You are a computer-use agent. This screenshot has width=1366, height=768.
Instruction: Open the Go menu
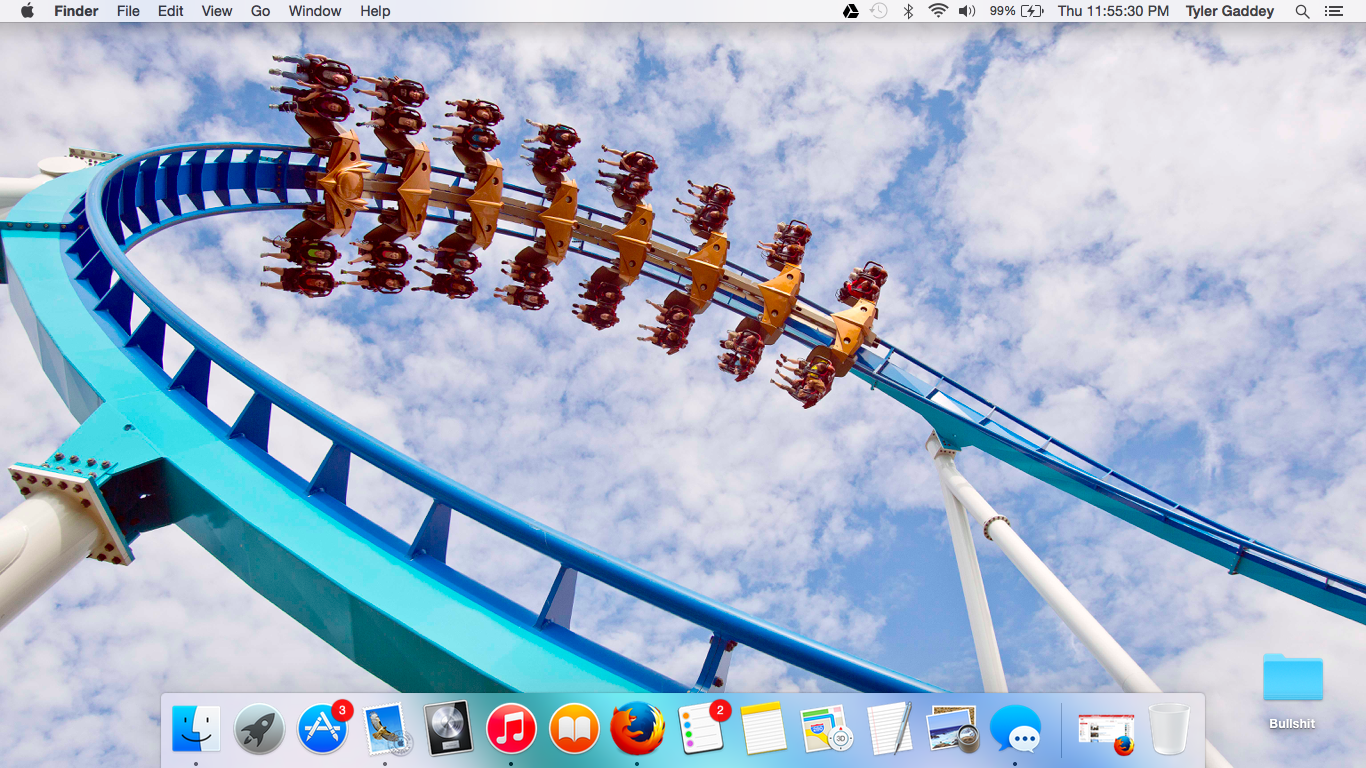point(260,11)
